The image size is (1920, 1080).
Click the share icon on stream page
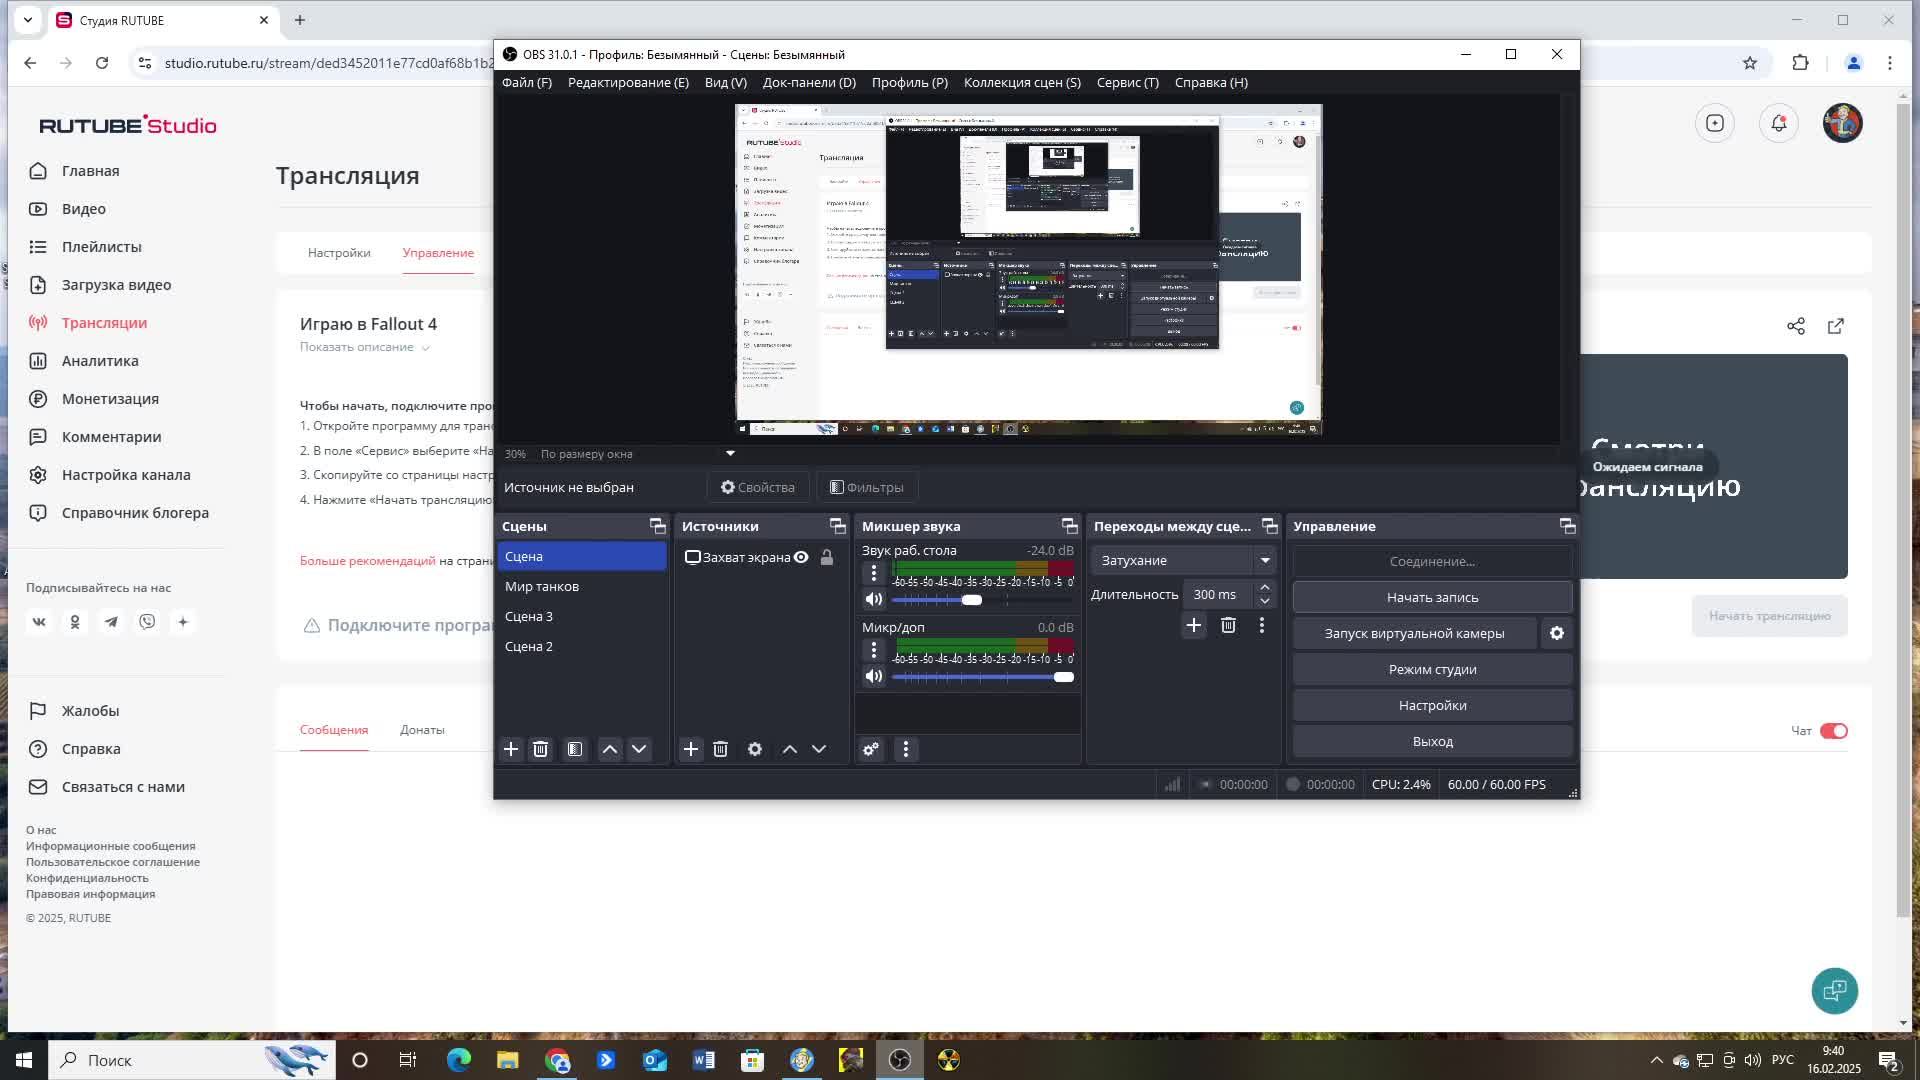coord(1796,326)
